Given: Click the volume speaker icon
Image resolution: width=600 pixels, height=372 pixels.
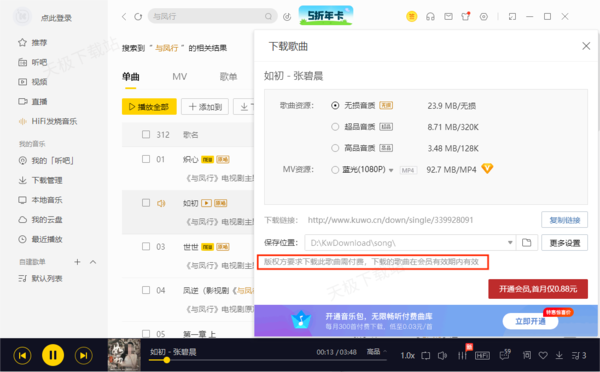Looking at the screenshot, I should (x=442, y=356).
